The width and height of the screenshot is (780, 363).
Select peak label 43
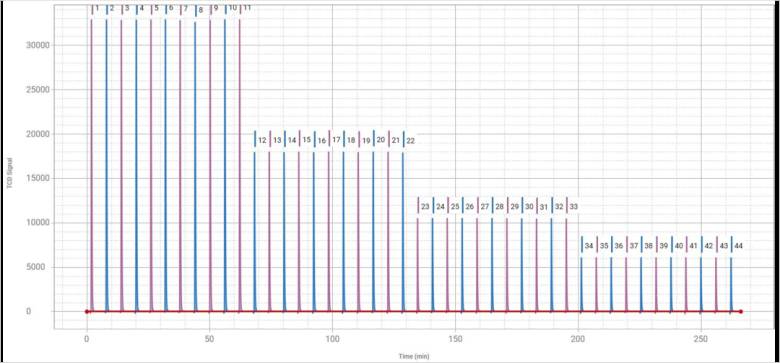[x=724, y=246]
